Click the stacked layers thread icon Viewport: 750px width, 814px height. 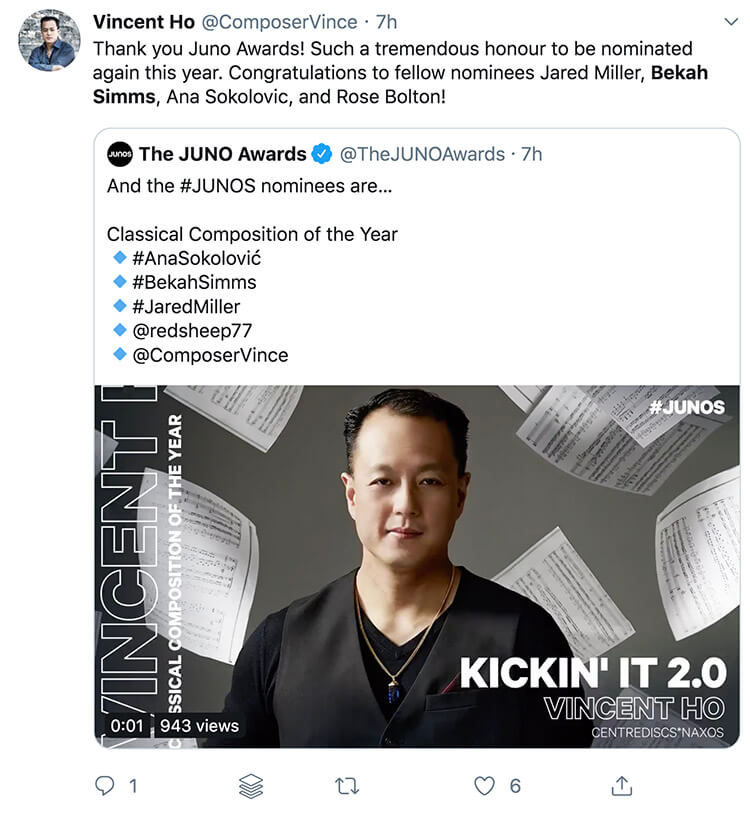pos(251,786)
